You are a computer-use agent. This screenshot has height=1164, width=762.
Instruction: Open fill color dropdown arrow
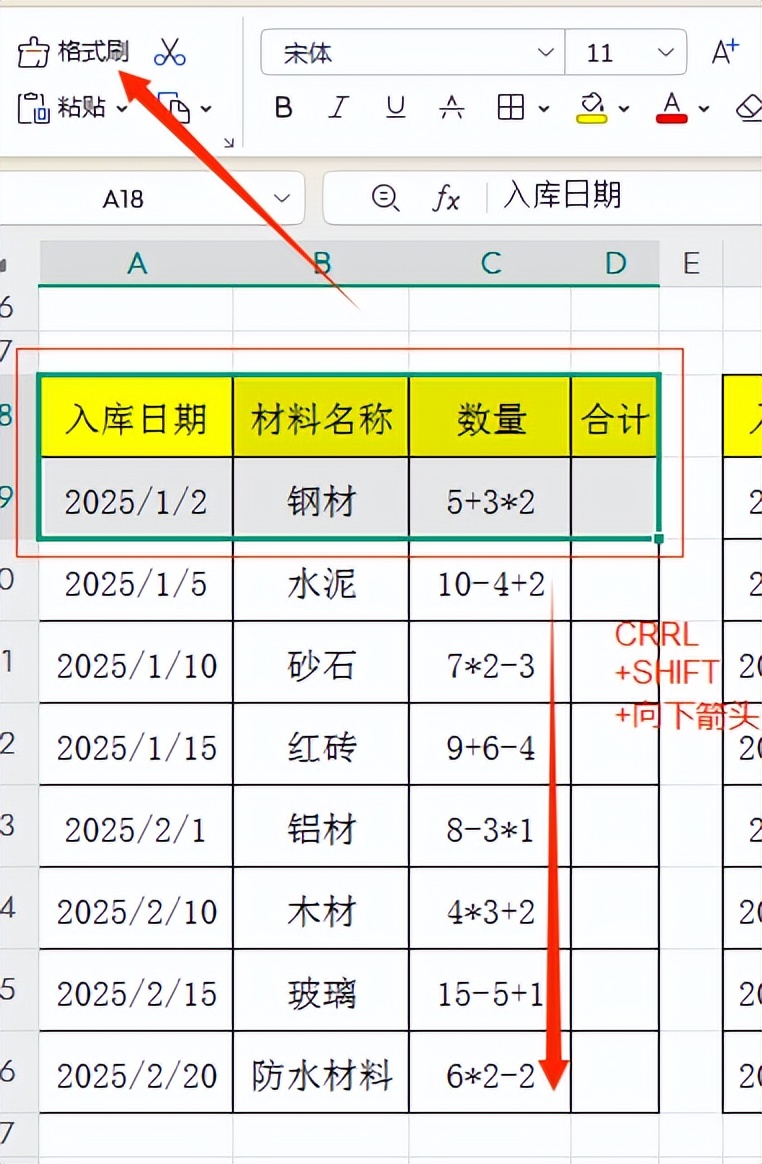tap(624, 108)
